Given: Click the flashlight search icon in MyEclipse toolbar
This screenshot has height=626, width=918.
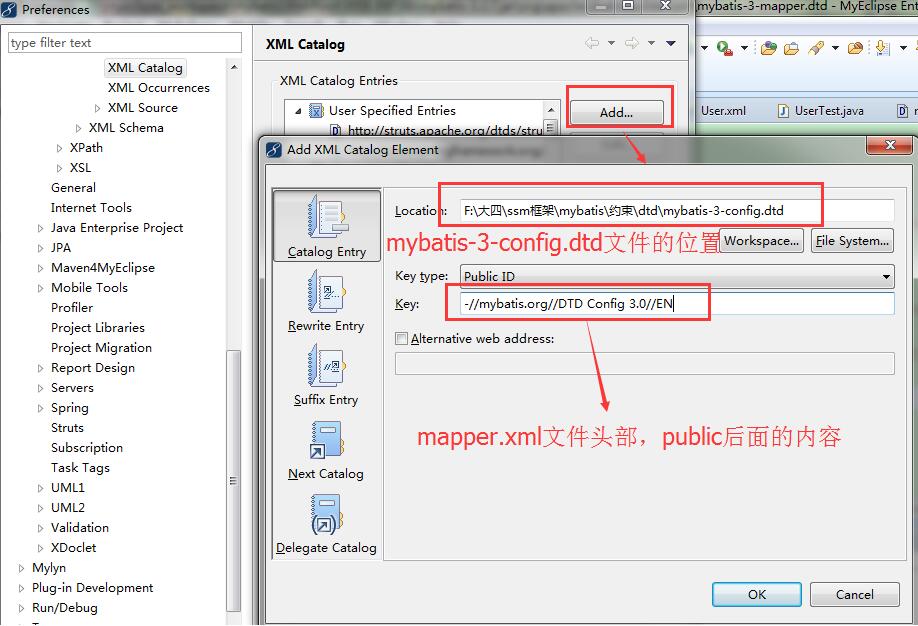Looking at the screenshot, I should [816, 48].
